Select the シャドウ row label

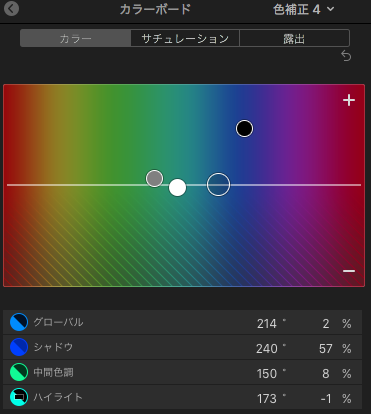point(53,347)
